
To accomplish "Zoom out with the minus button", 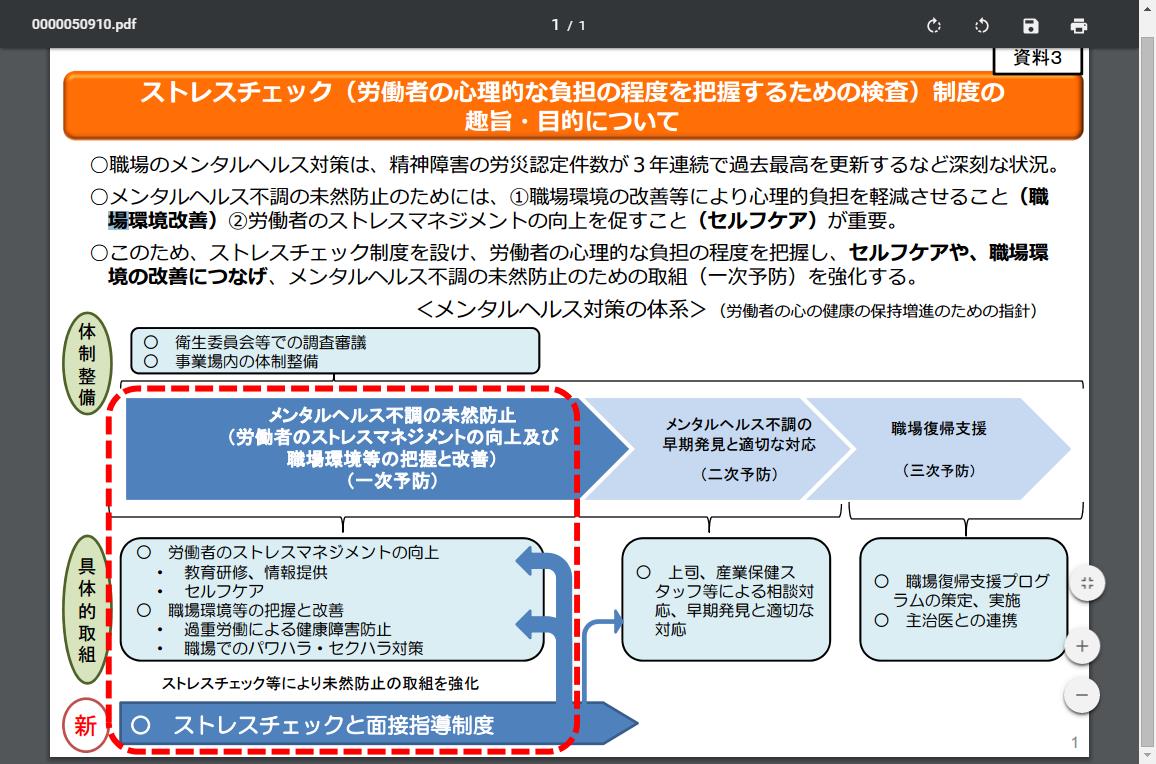I will coord(1082,695).
